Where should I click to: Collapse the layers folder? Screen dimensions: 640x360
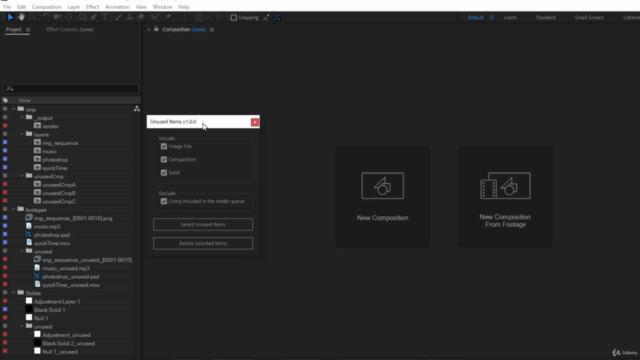pyautogui.click(x=22, y=134)
